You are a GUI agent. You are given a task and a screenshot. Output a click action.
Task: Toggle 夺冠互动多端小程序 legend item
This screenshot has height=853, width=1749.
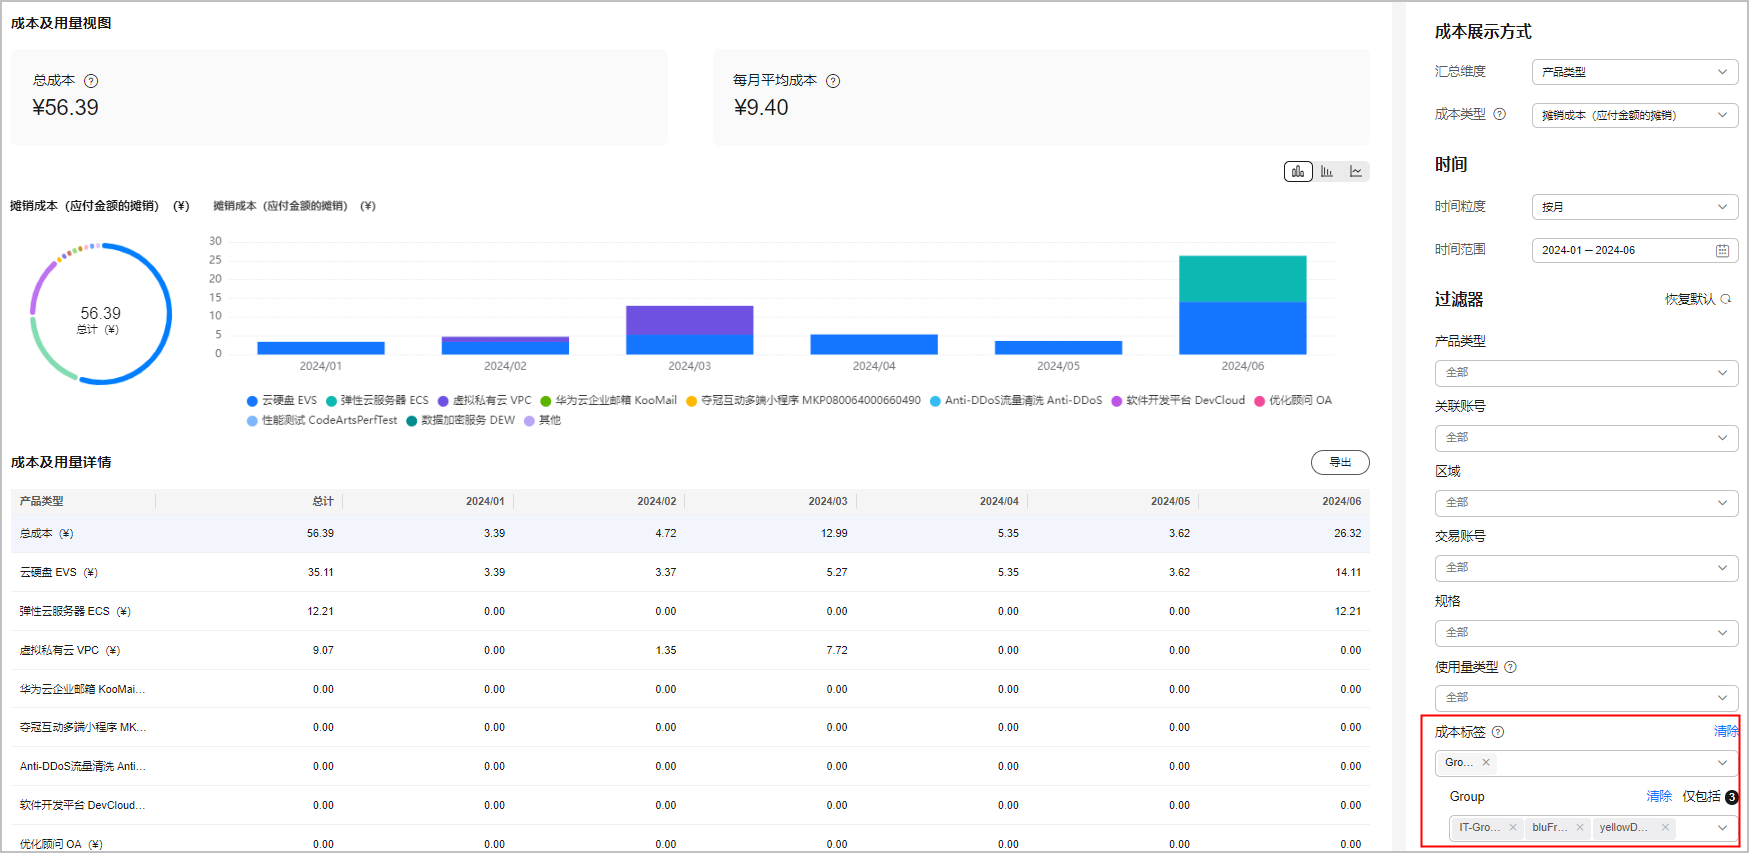pyautogui.click(x=804, y=400)
